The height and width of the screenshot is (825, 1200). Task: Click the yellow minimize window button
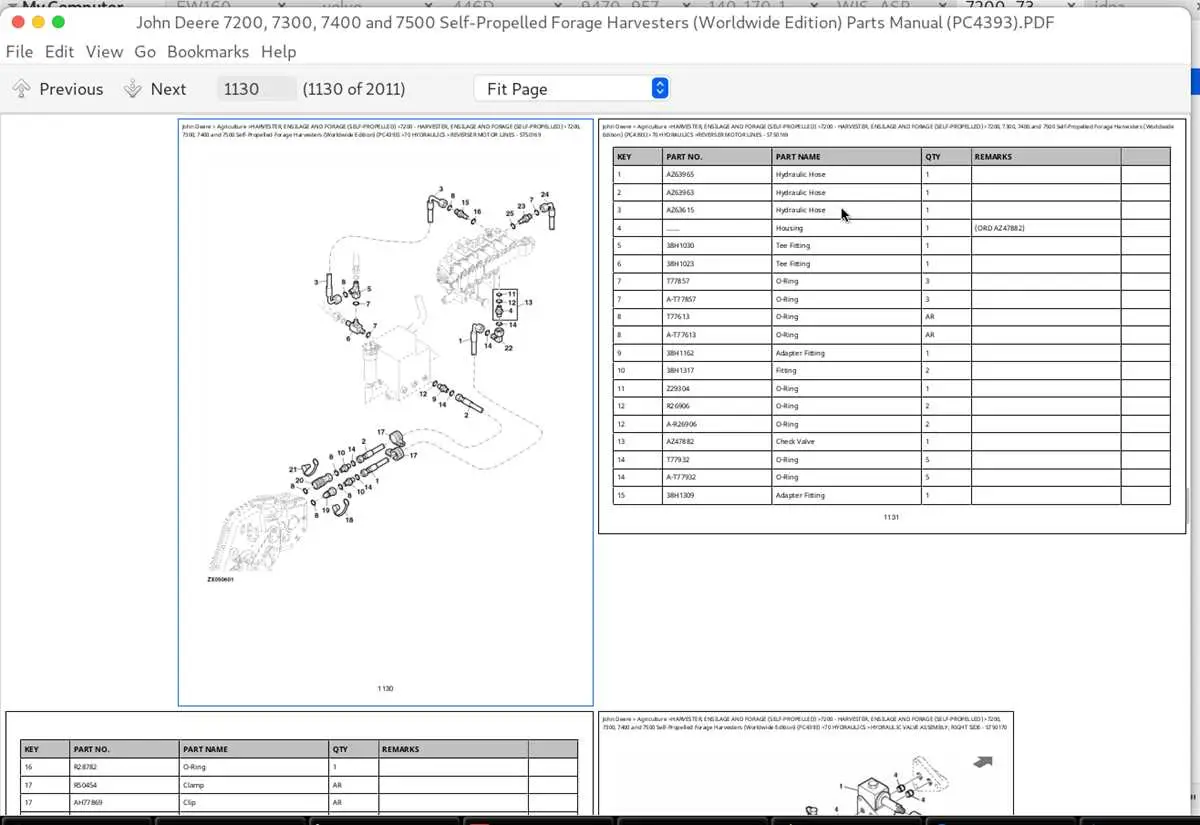coord(38,22)
